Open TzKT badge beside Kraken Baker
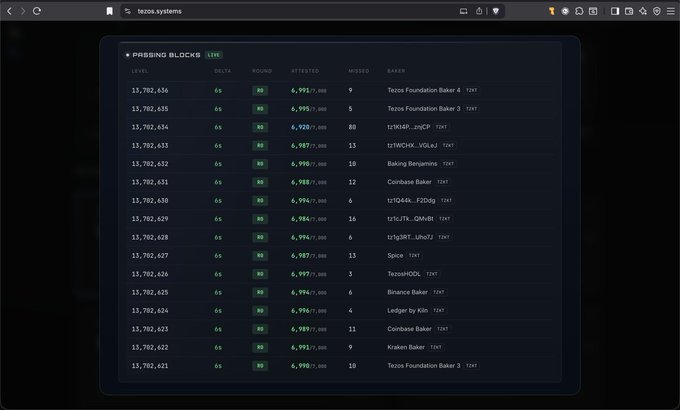 click(436, 347)
